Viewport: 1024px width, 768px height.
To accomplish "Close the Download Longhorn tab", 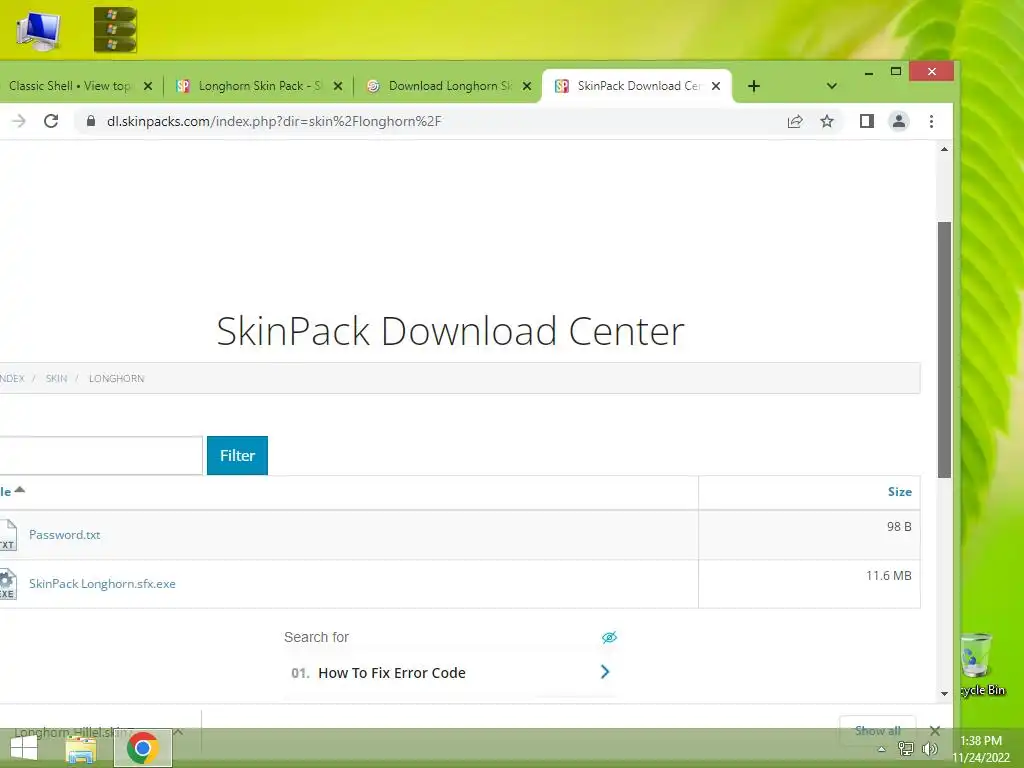I will [x=527, y=86].
